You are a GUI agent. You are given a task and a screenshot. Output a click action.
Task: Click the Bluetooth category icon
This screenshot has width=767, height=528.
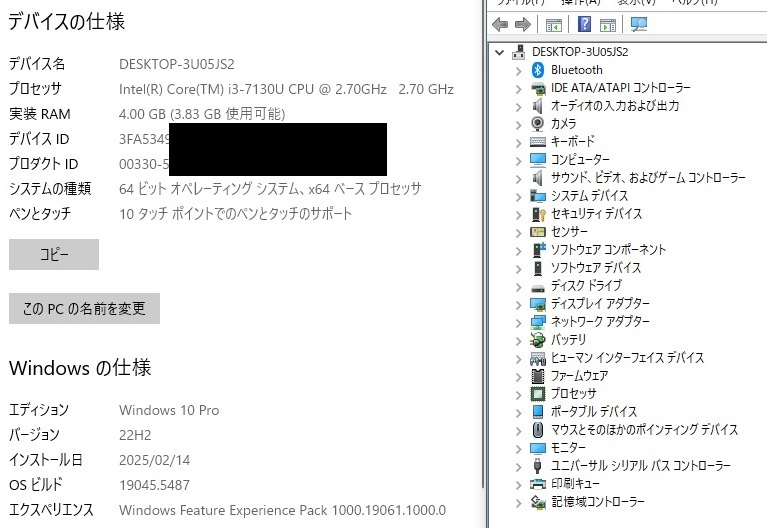(x=538, y=70)
